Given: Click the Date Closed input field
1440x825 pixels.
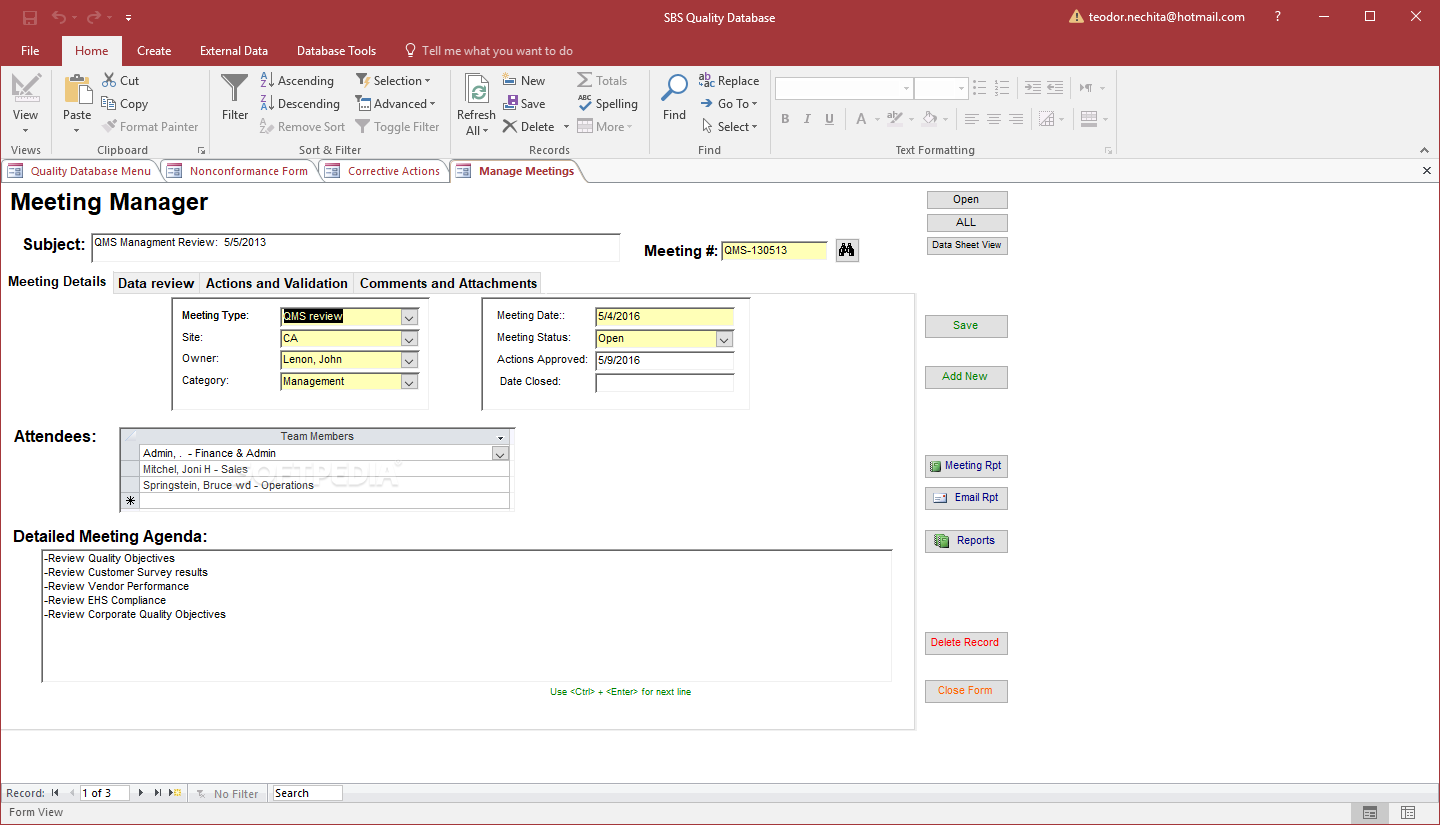Looking at the screenshot, I should [x=665, y=382].
